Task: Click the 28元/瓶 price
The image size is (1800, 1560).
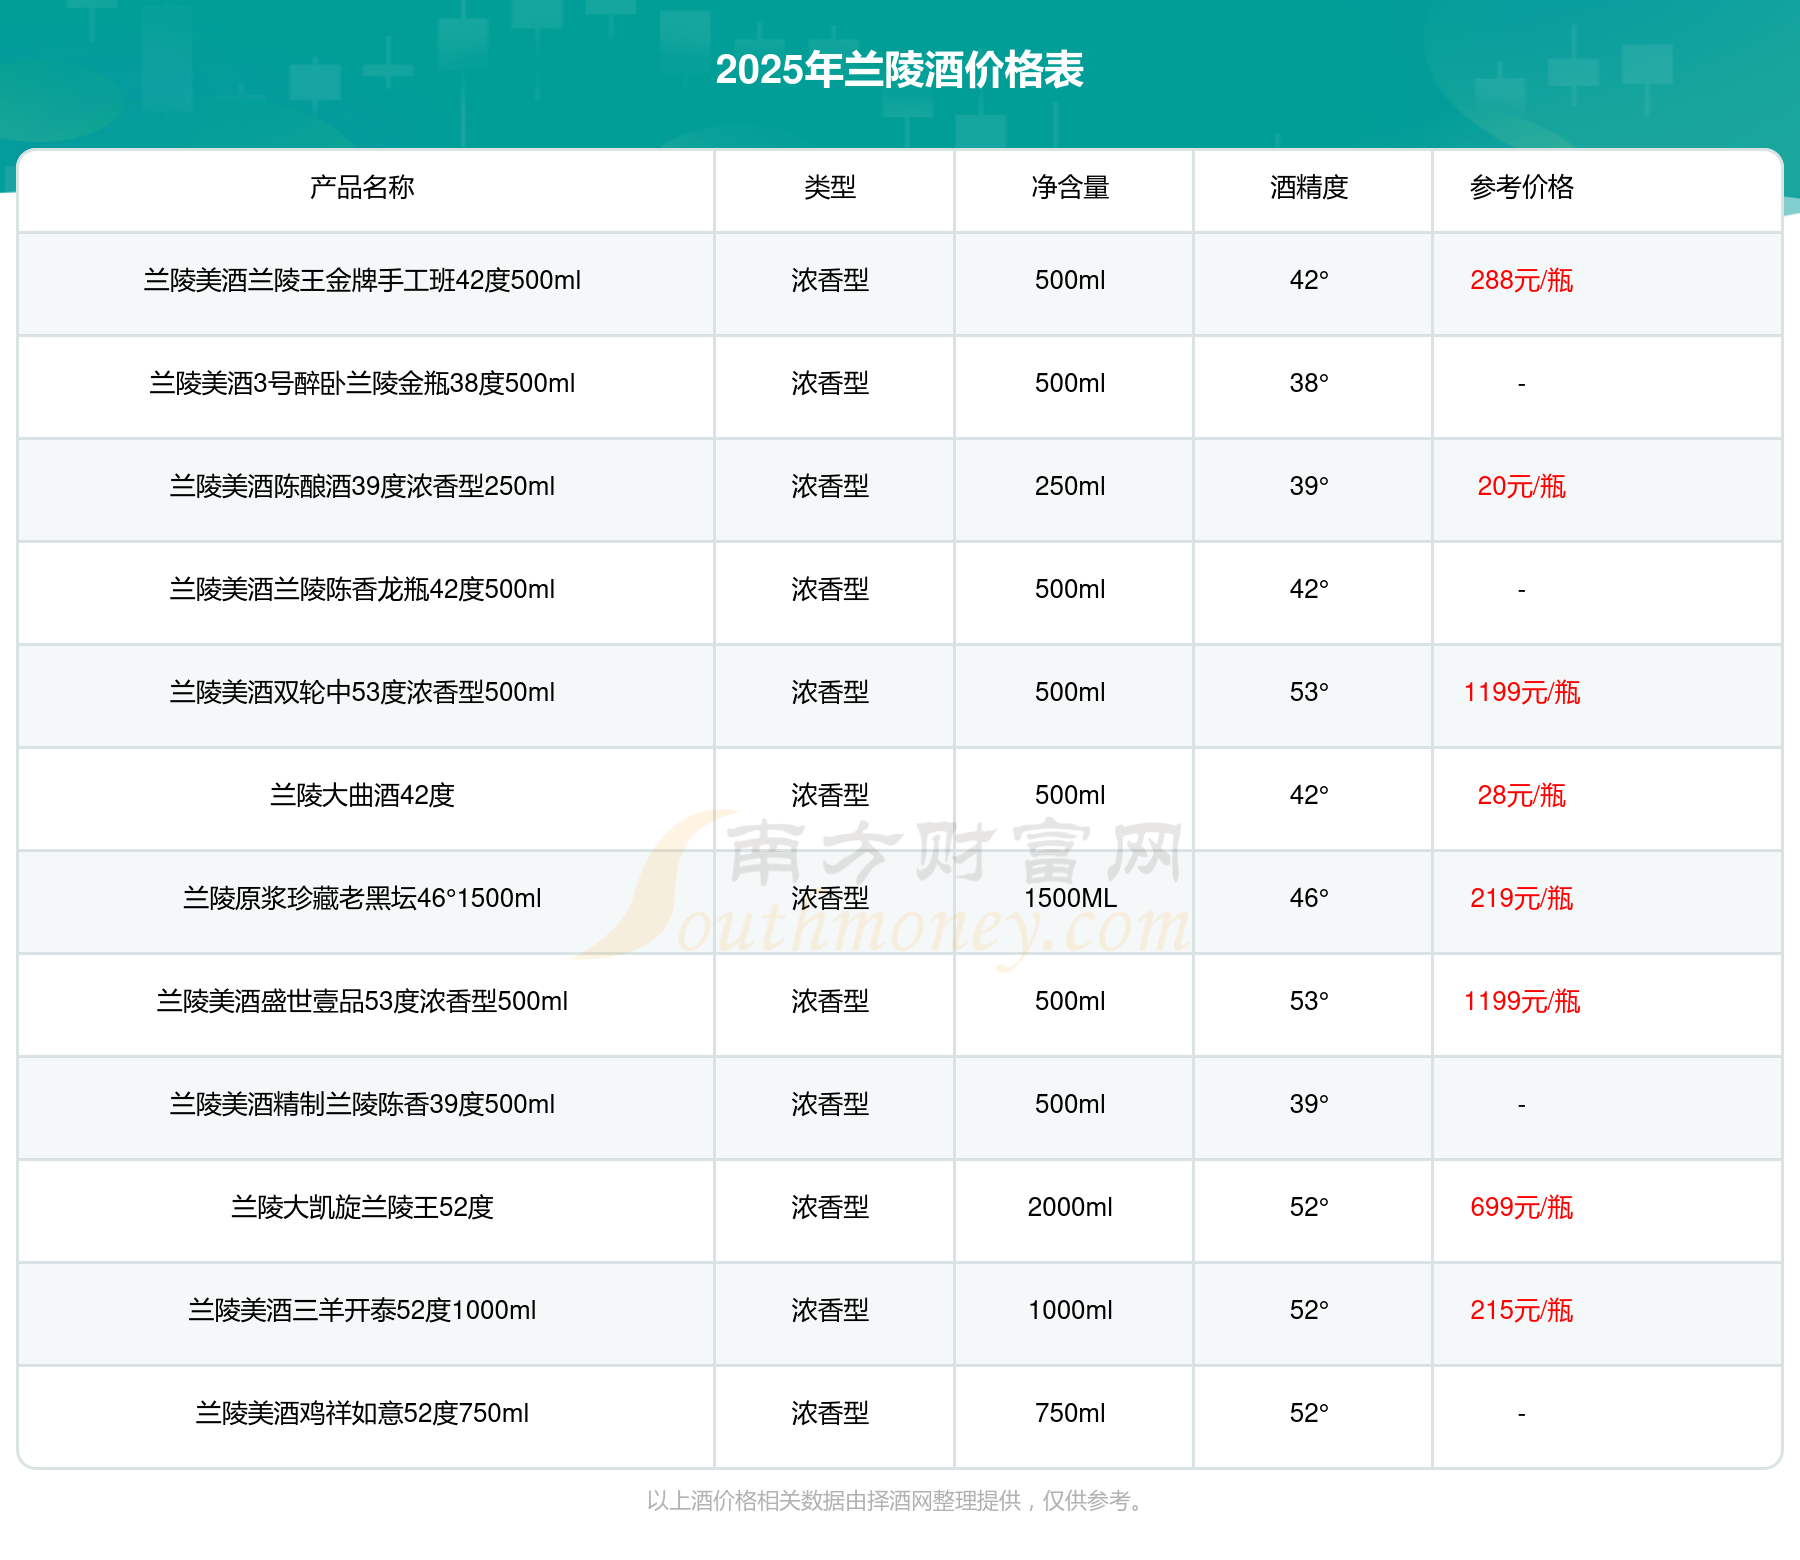Action: [x=1521, y=795]
